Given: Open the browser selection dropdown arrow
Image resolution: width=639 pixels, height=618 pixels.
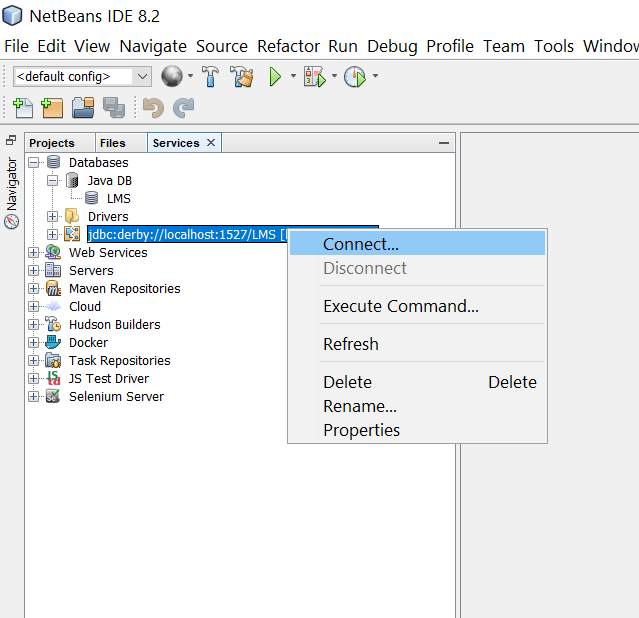Looking at the screenshot, I should [190, 76].
